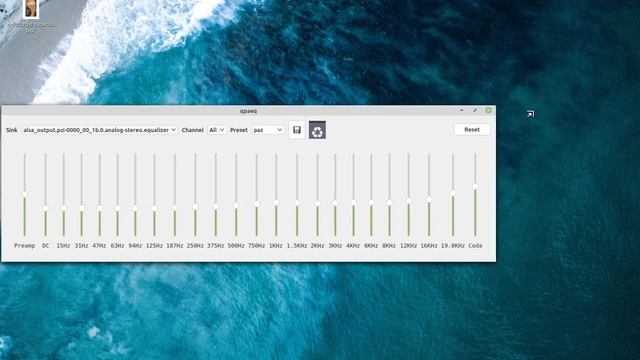Click the 8KHz band slider handle

point(389,202)
